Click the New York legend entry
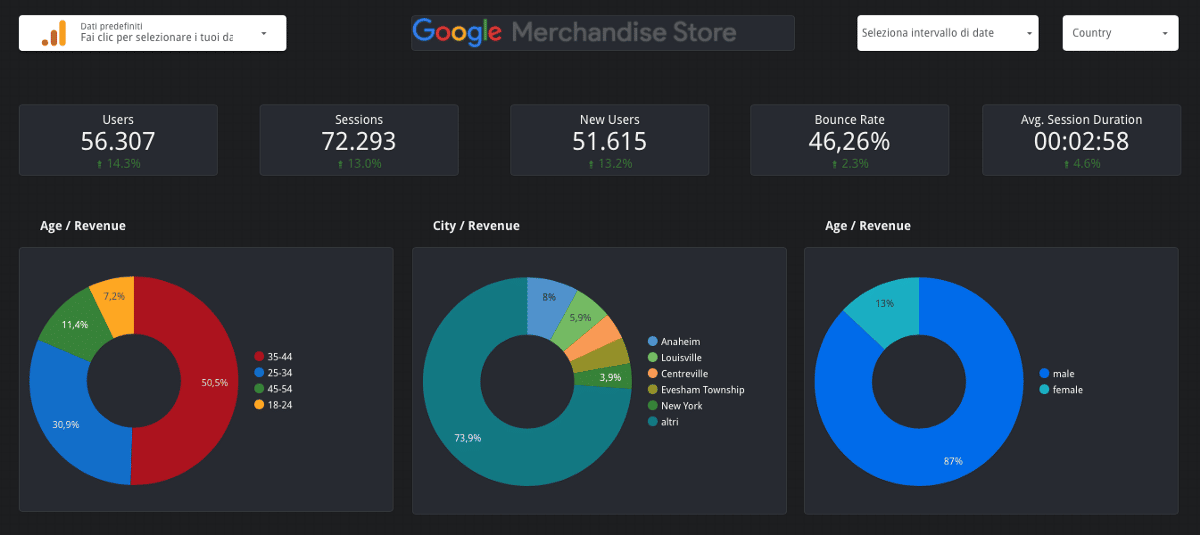The width and height of the screenshot is (1200, 535). pos(675,406)
